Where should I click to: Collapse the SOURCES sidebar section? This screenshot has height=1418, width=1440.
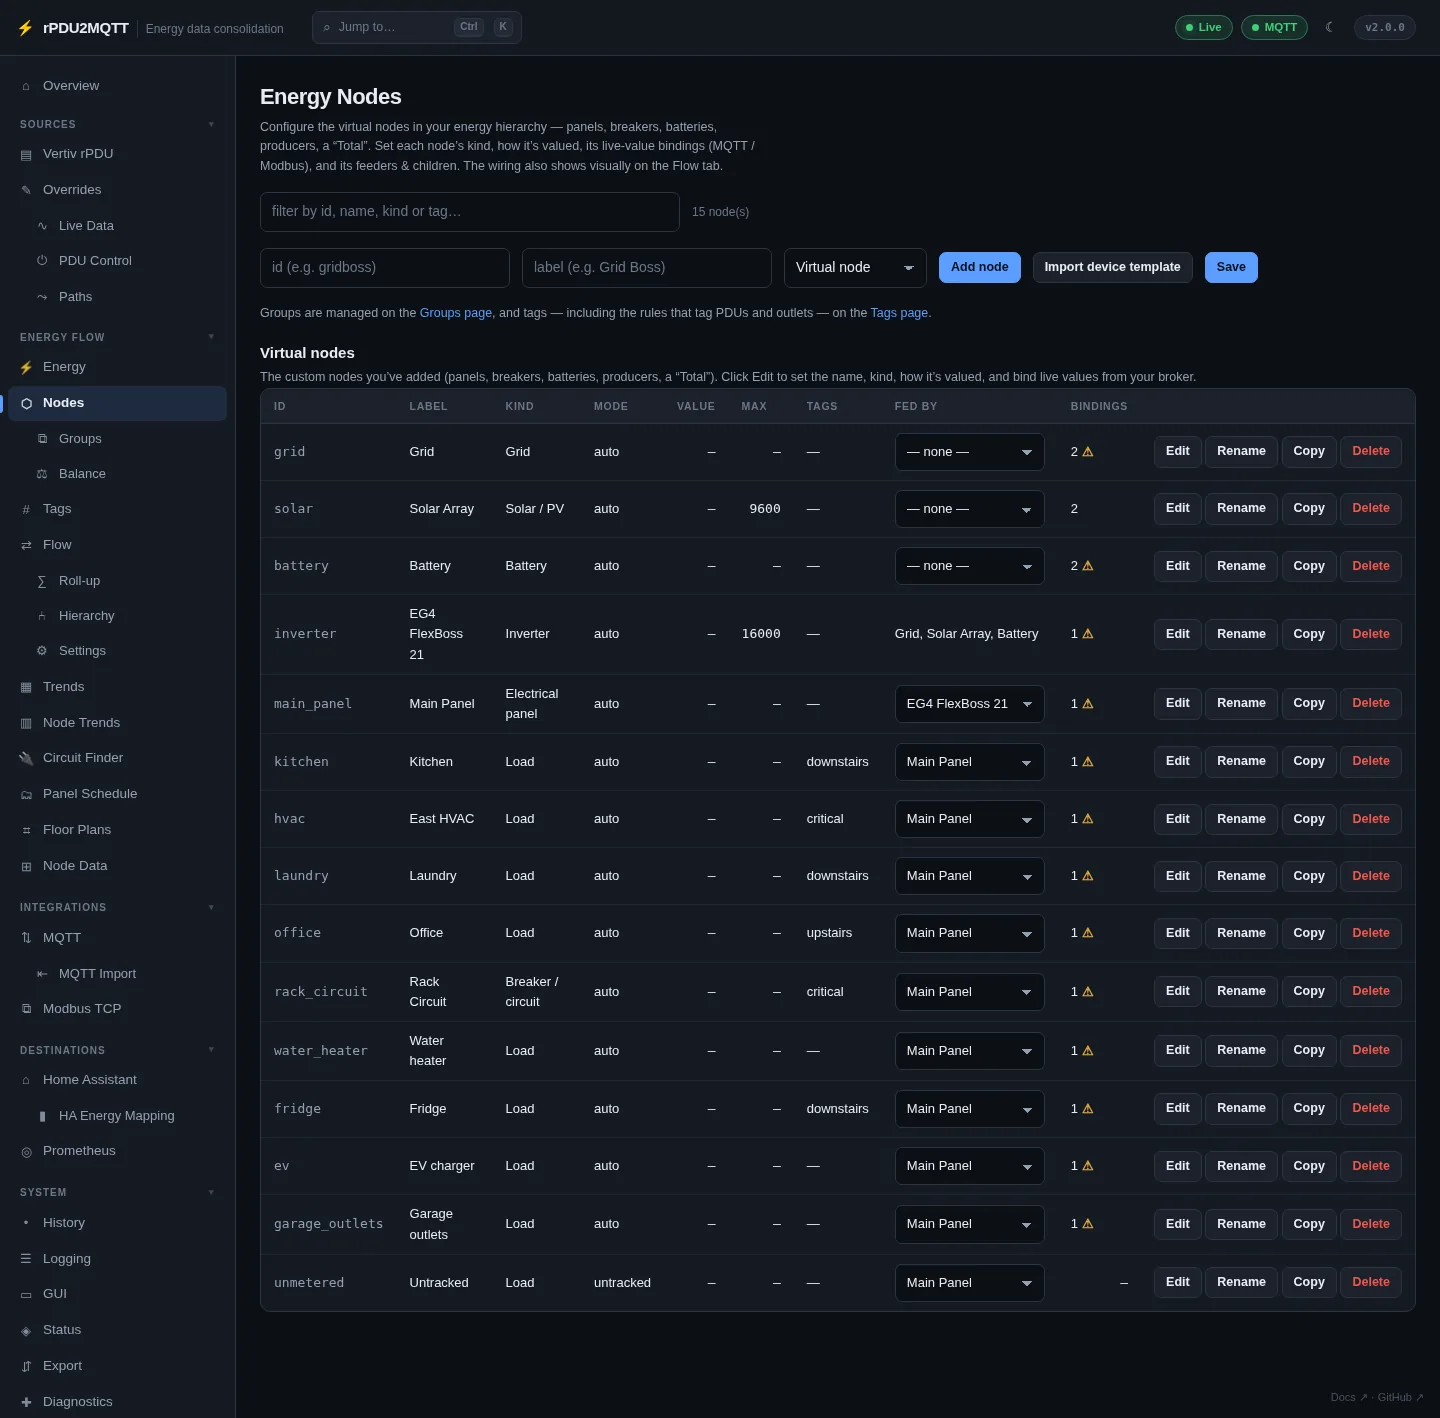211,124
